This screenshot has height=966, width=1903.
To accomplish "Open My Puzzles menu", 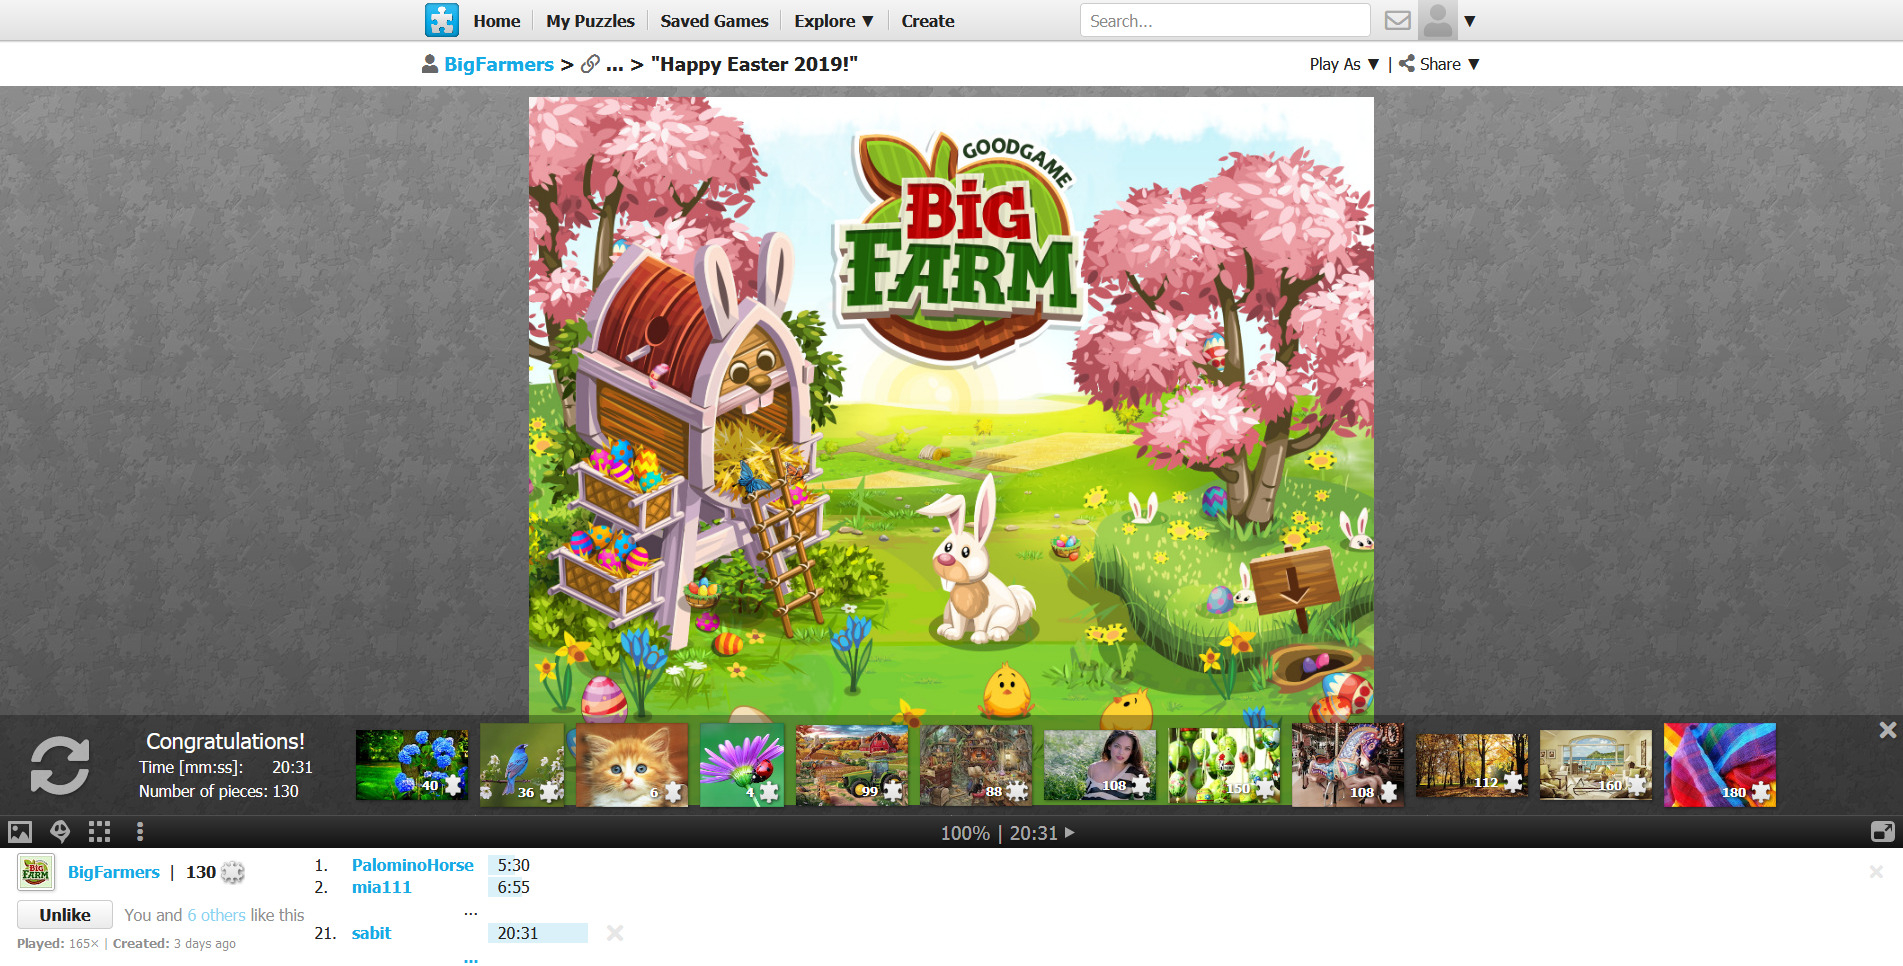I will (590, 21).
